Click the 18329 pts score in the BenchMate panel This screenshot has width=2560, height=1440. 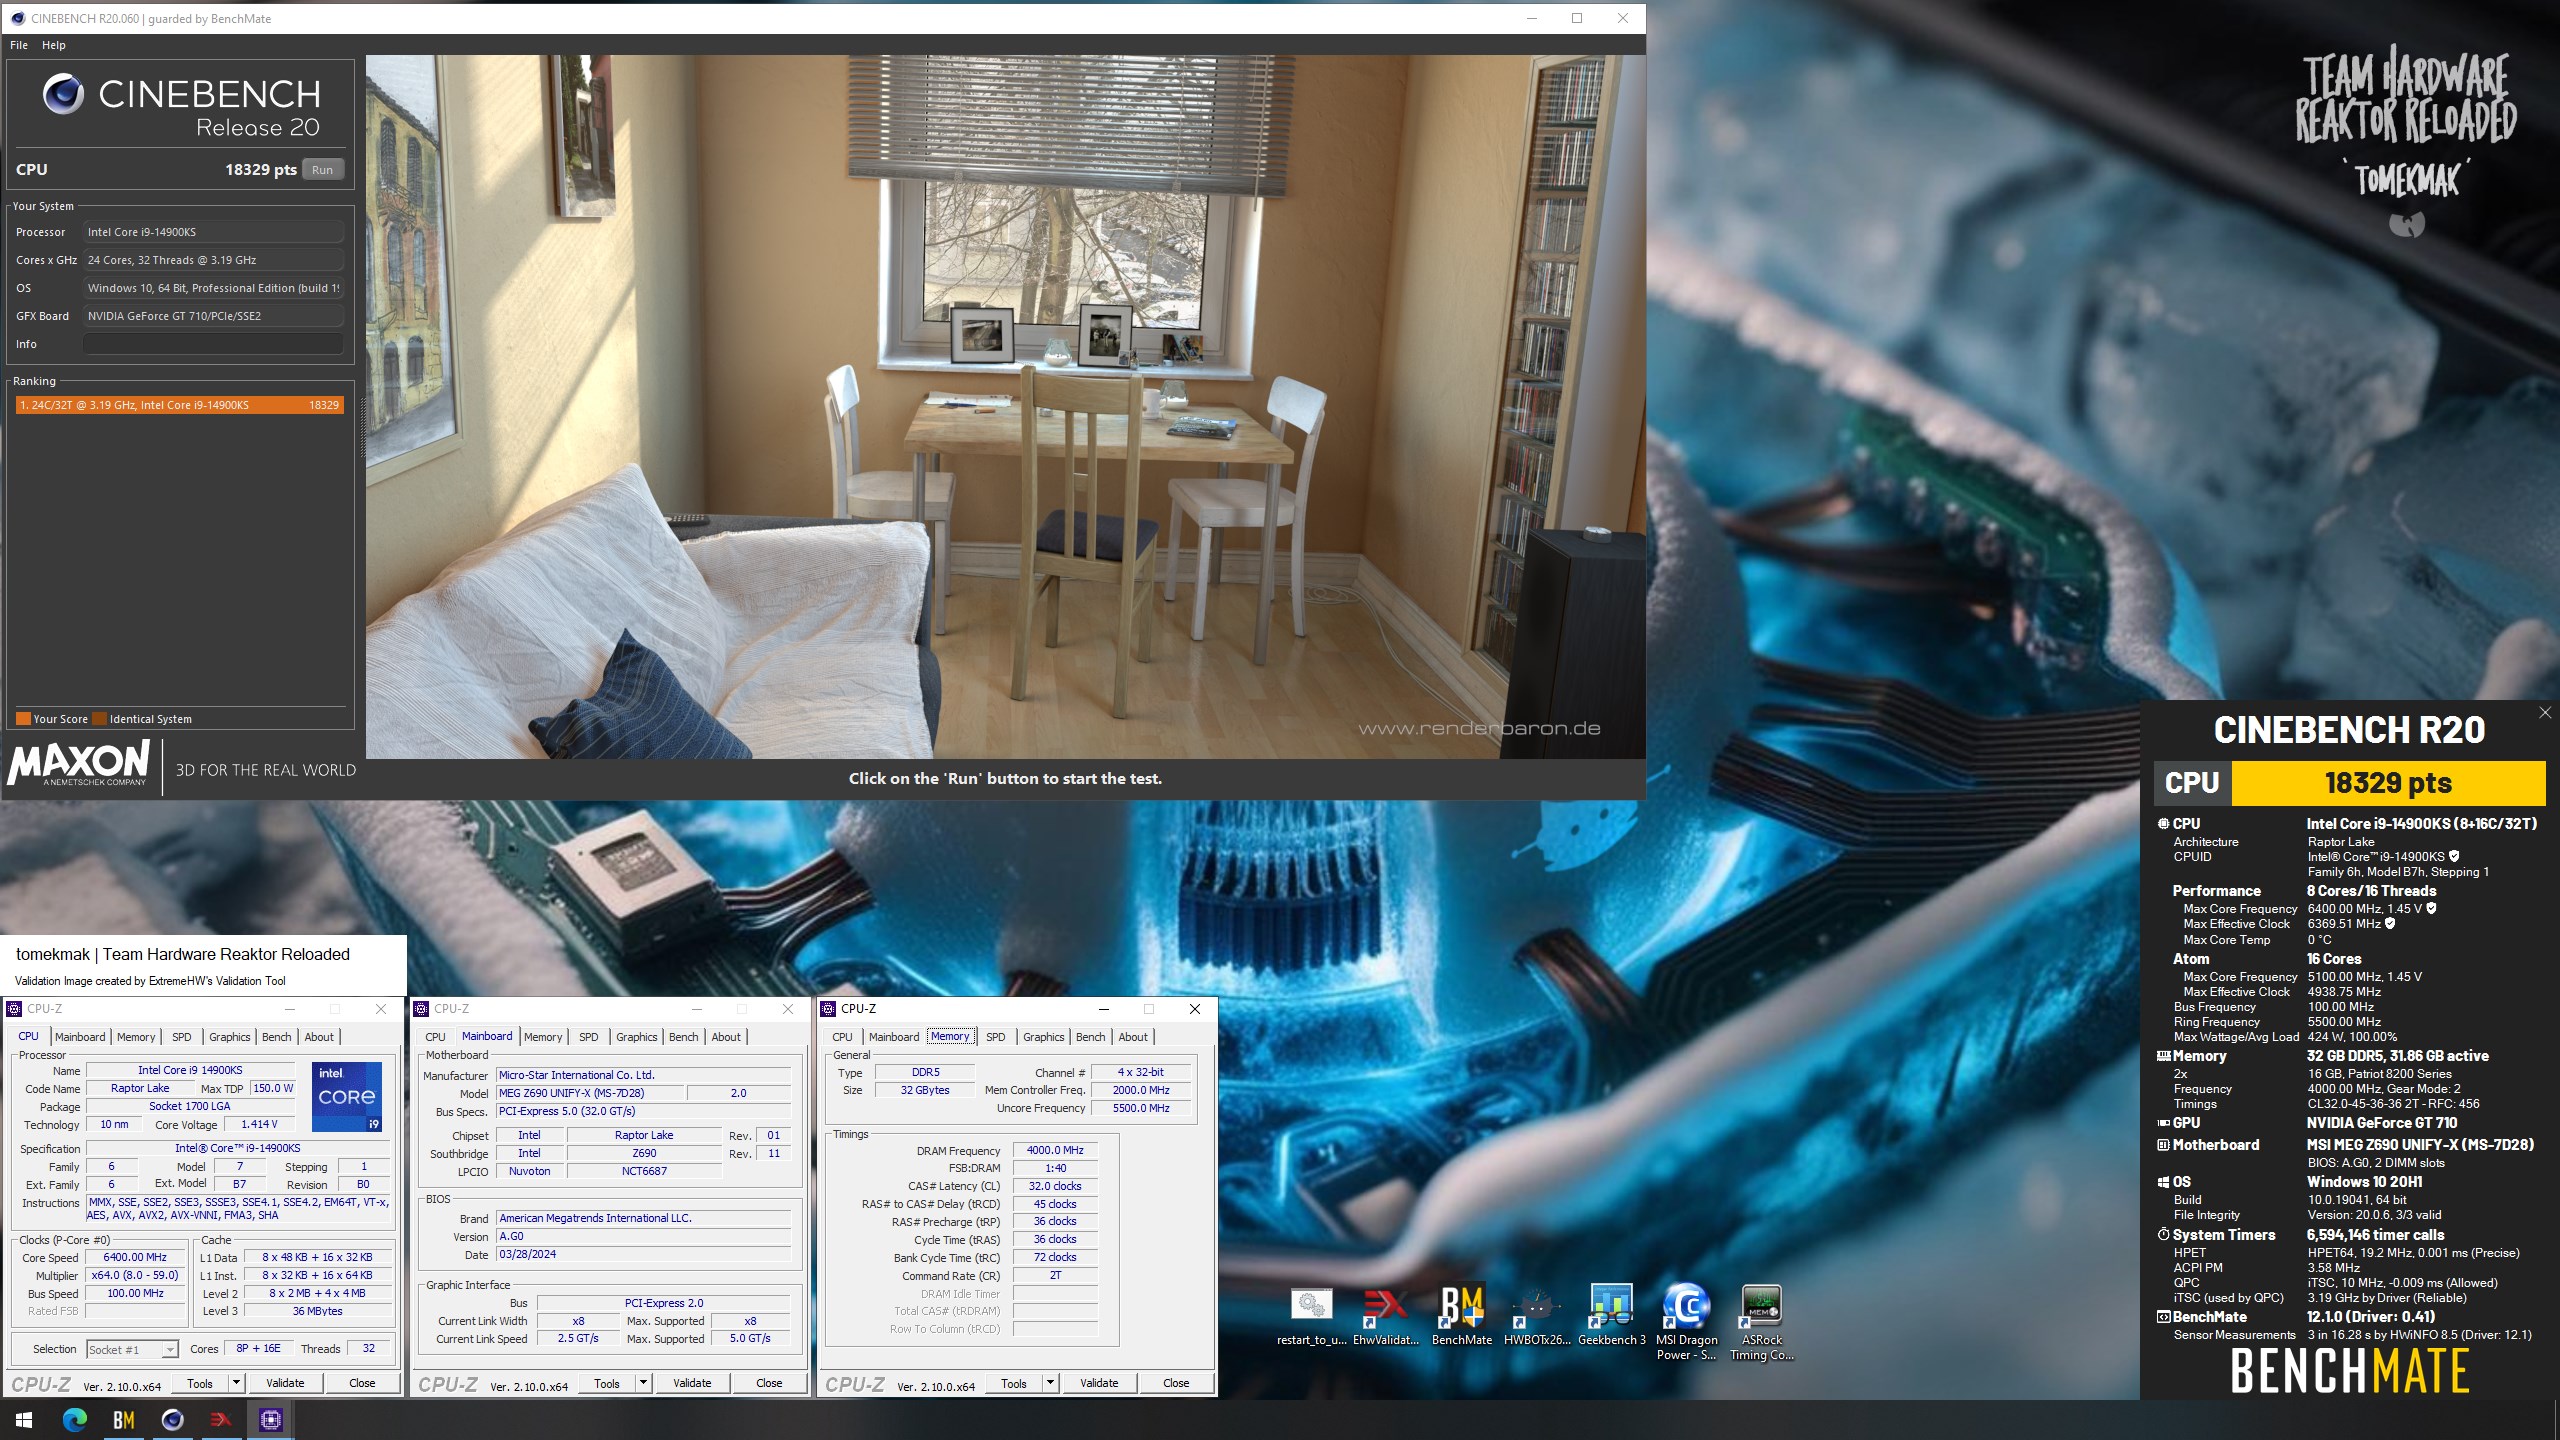tap(2388, 783)
